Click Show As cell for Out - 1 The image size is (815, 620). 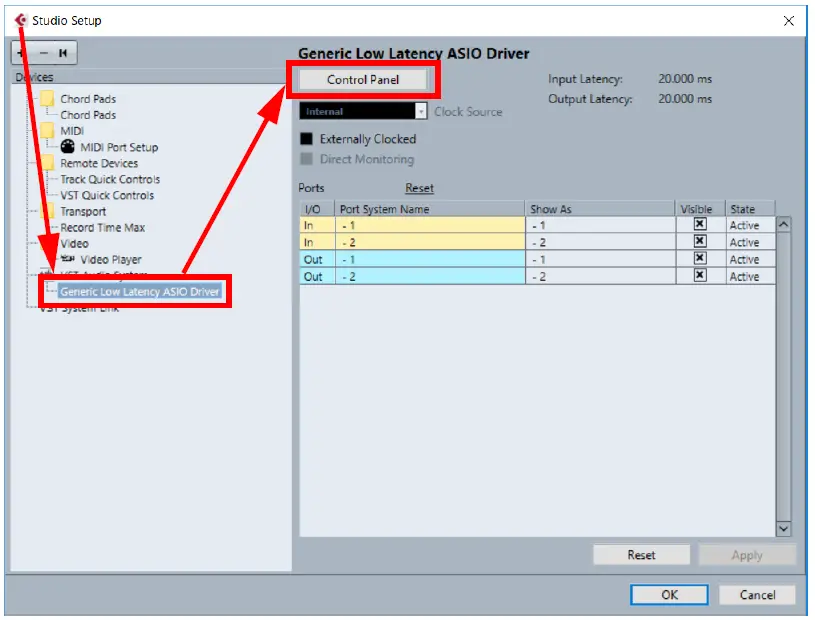click(600, 259)
